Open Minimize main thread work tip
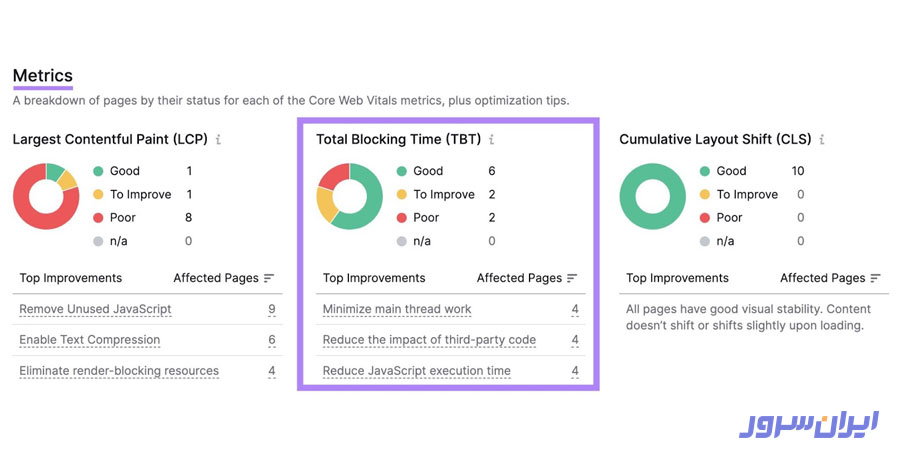This screenshot has width=900, height=450. pos(397,310)
